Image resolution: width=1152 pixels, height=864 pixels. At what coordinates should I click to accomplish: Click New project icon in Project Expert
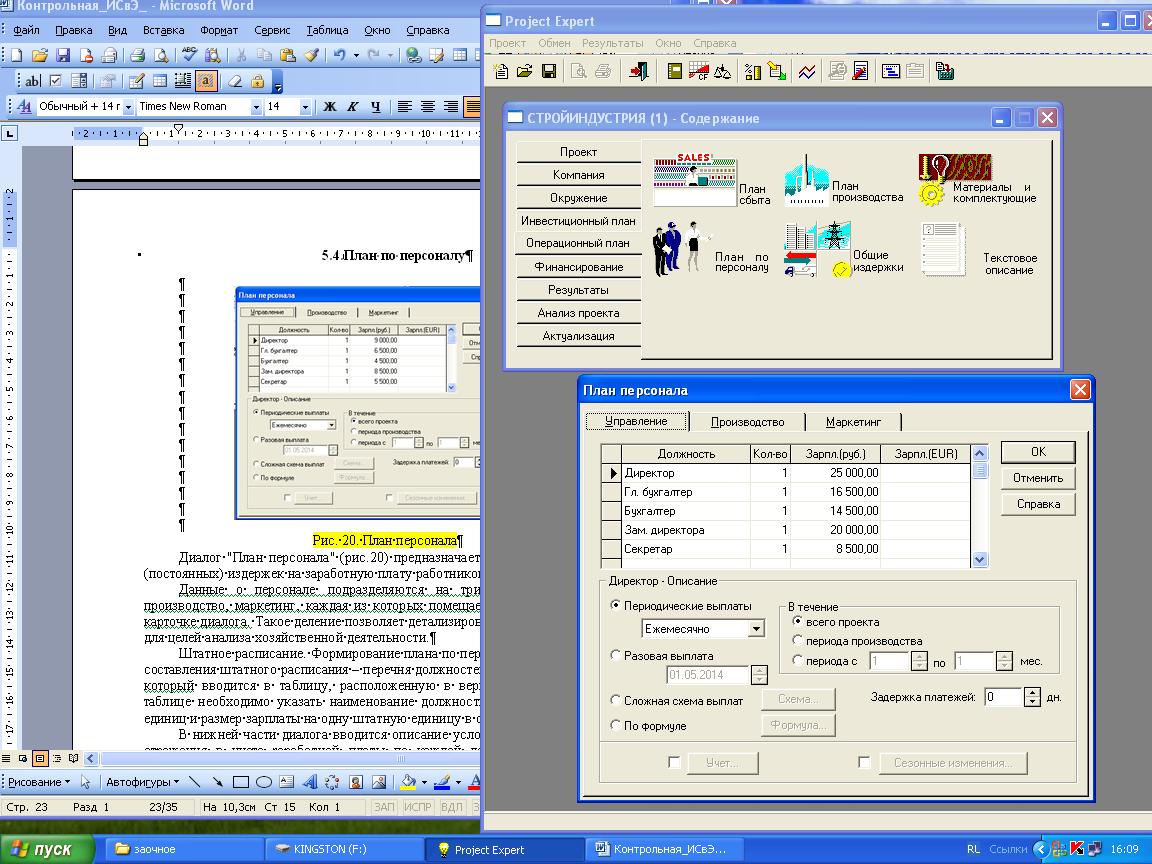pos(501,71)
